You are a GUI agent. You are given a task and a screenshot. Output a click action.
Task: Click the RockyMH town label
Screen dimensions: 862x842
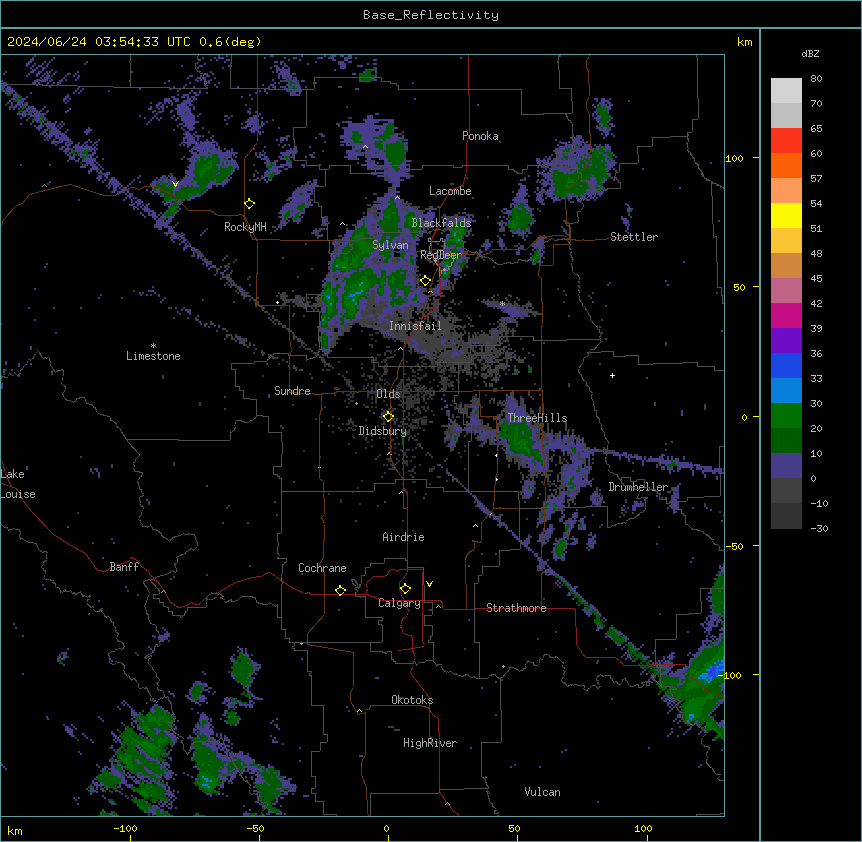tap(245, 227)
